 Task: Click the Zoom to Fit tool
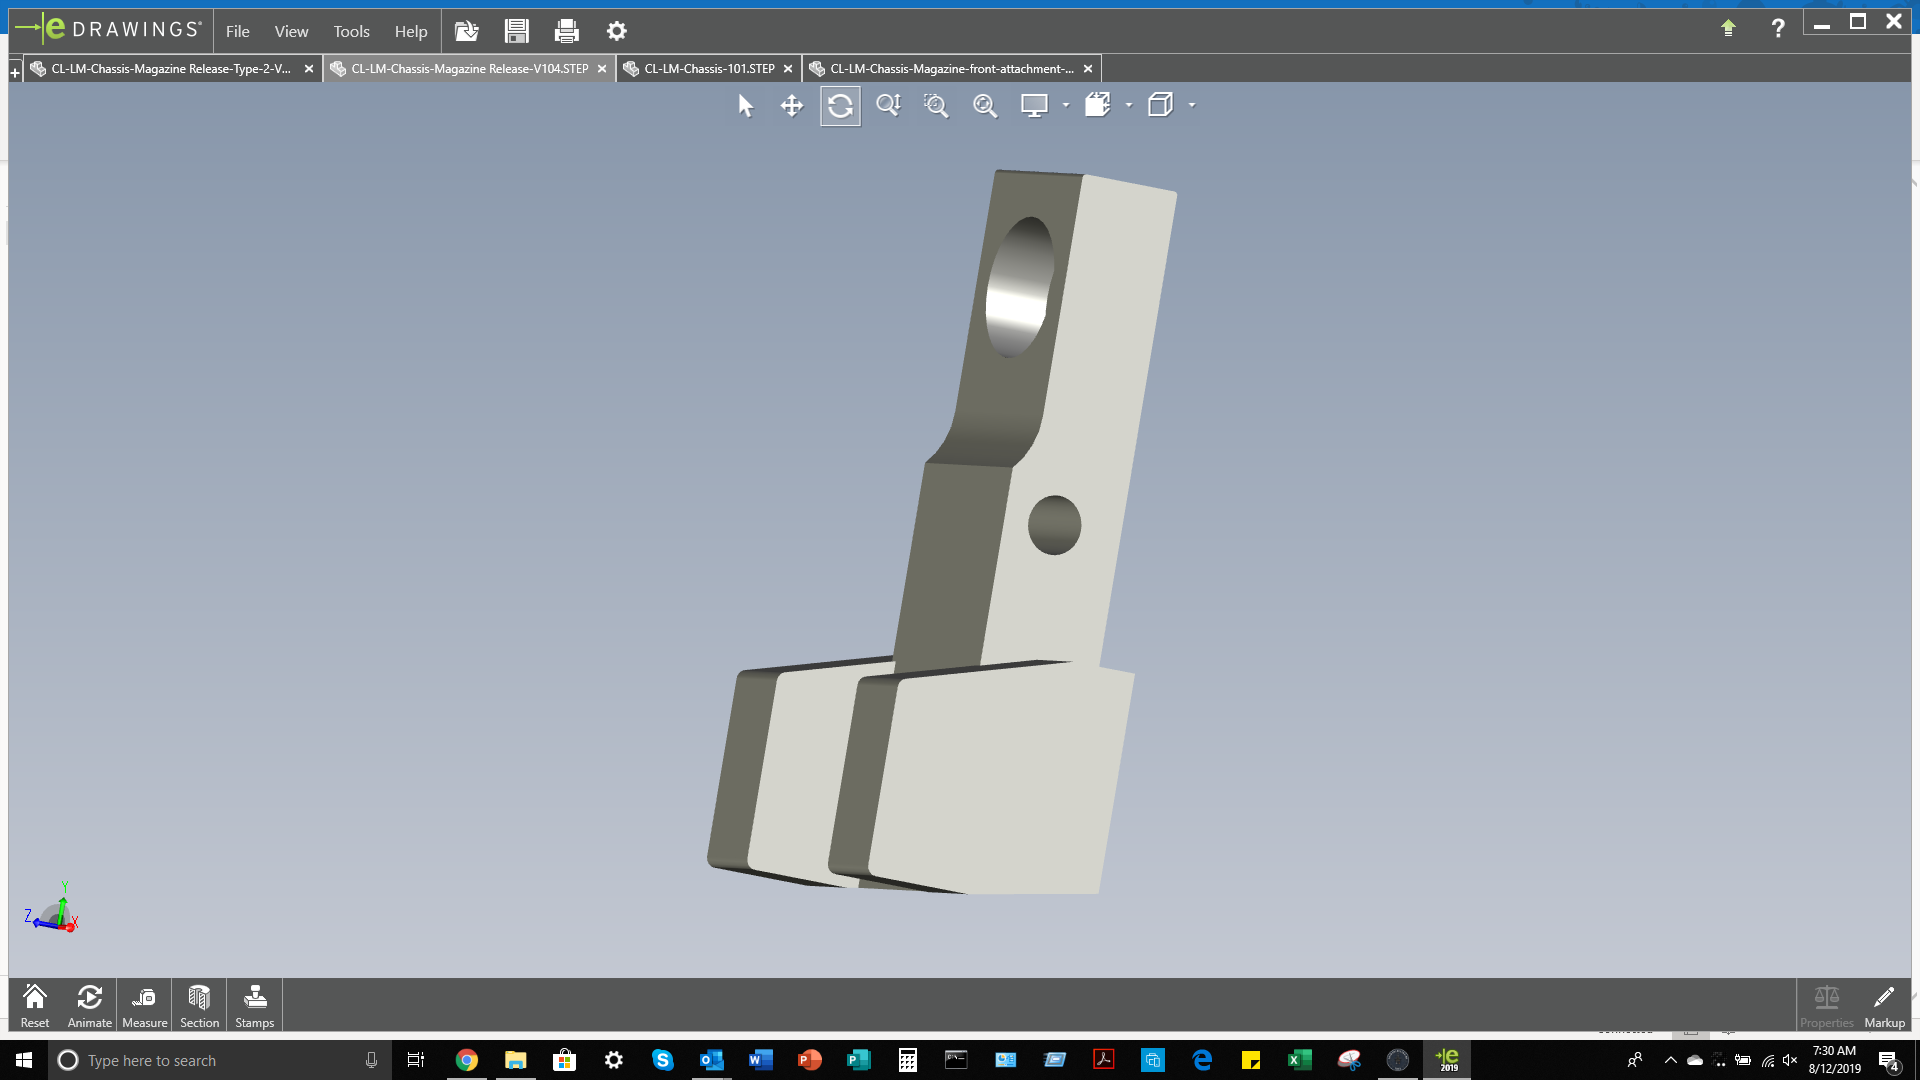985,106
